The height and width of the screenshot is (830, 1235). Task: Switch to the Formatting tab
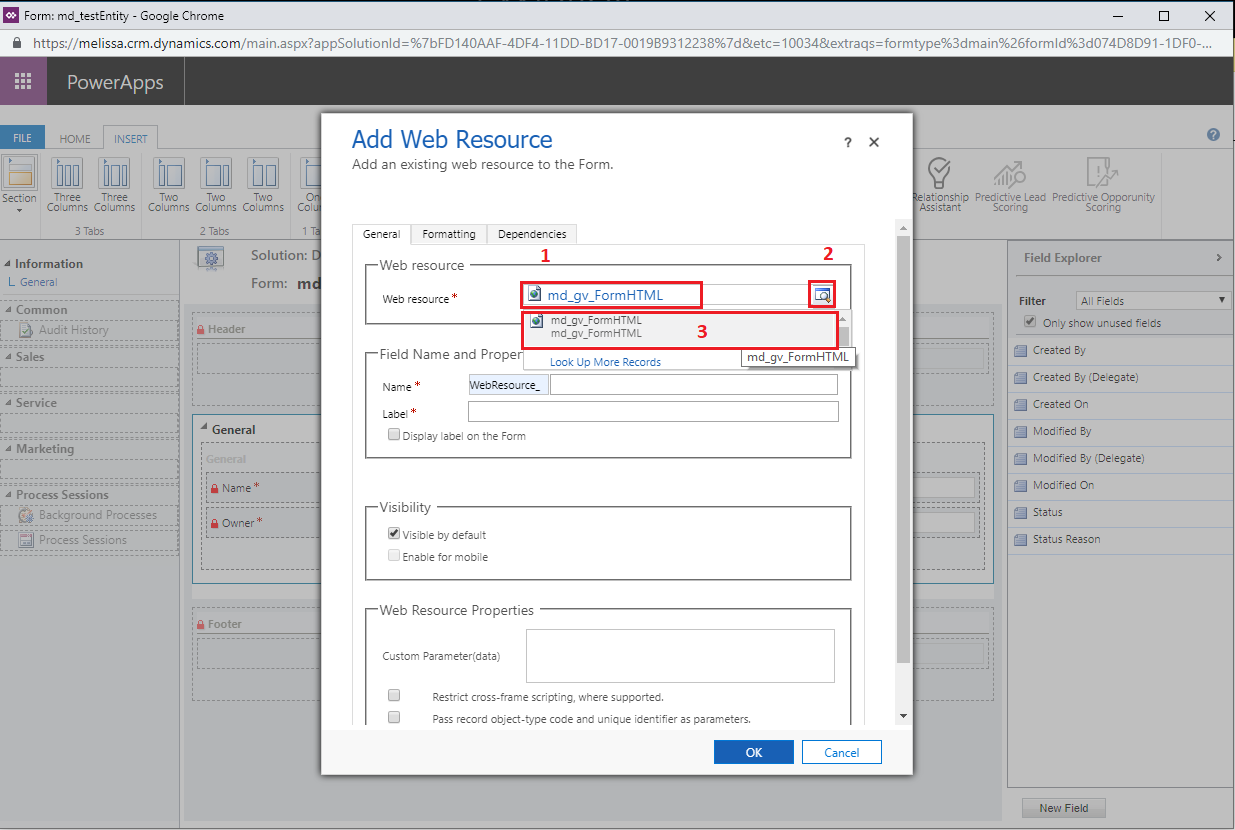(x=449, y=234)
